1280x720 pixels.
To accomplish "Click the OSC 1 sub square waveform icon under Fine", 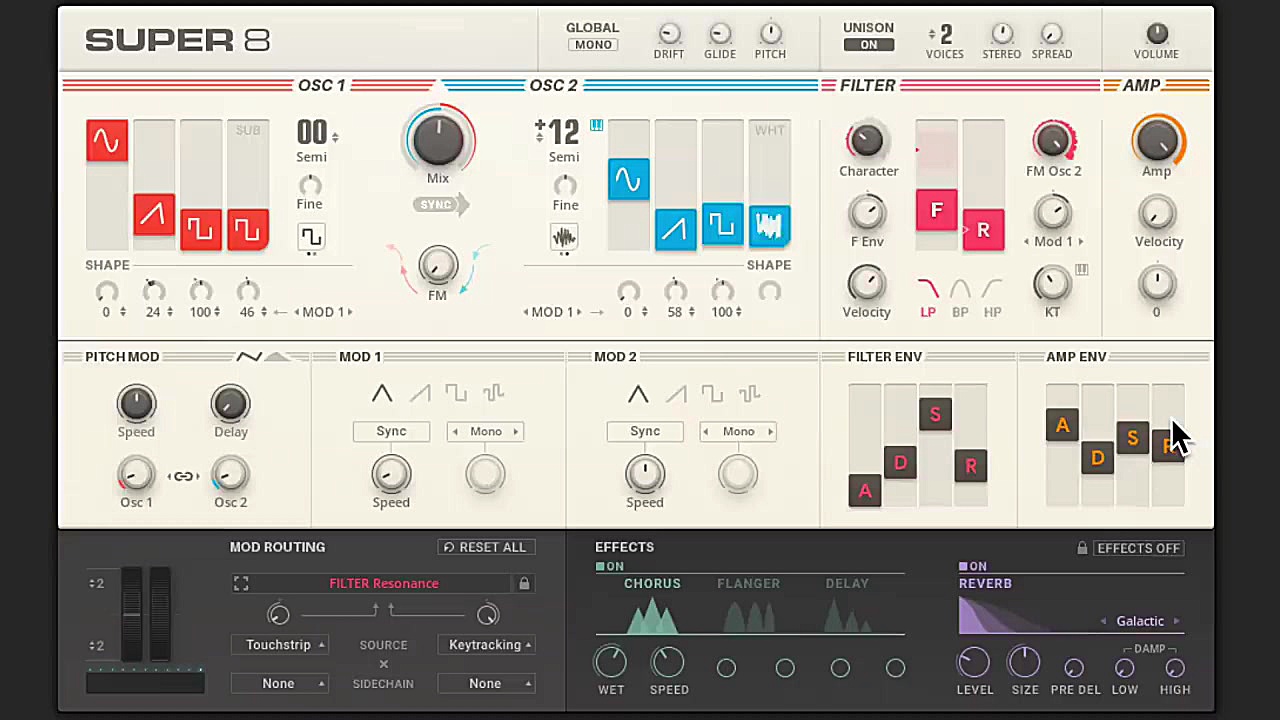I will click(x=311, y=237).
